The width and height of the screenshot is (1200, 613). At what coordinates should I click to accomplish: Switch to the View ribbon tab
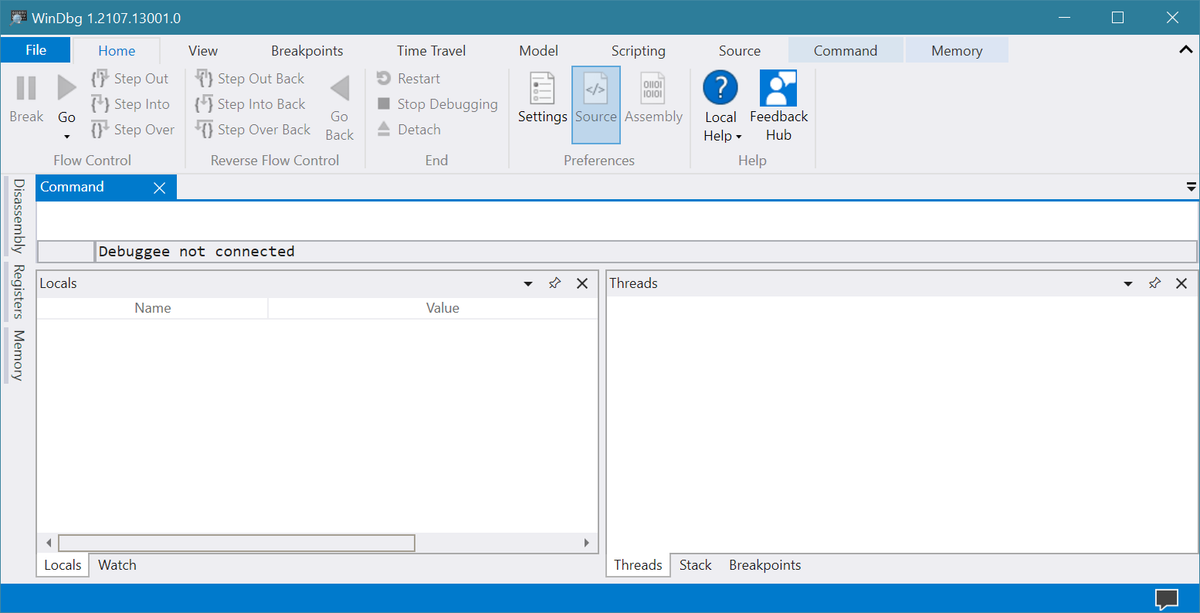203,51
